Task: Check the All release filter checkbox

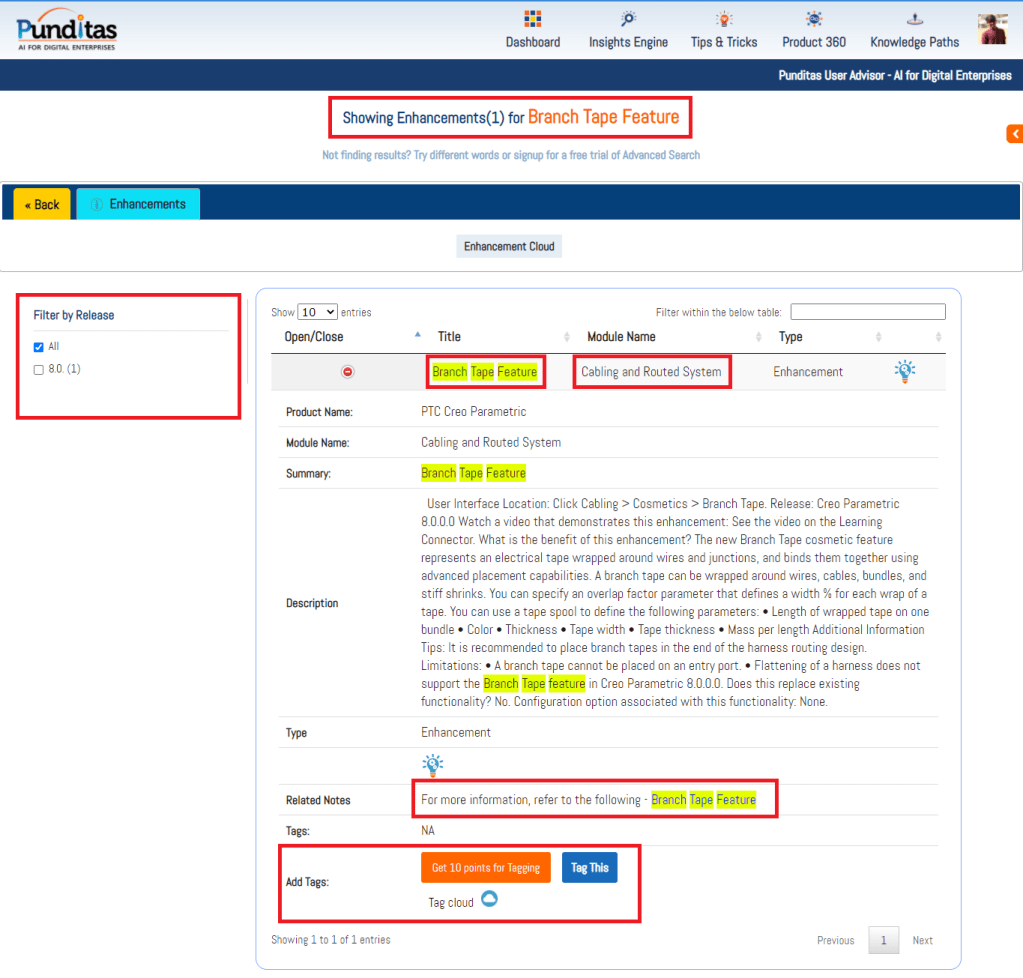Action: coord(39,347)
